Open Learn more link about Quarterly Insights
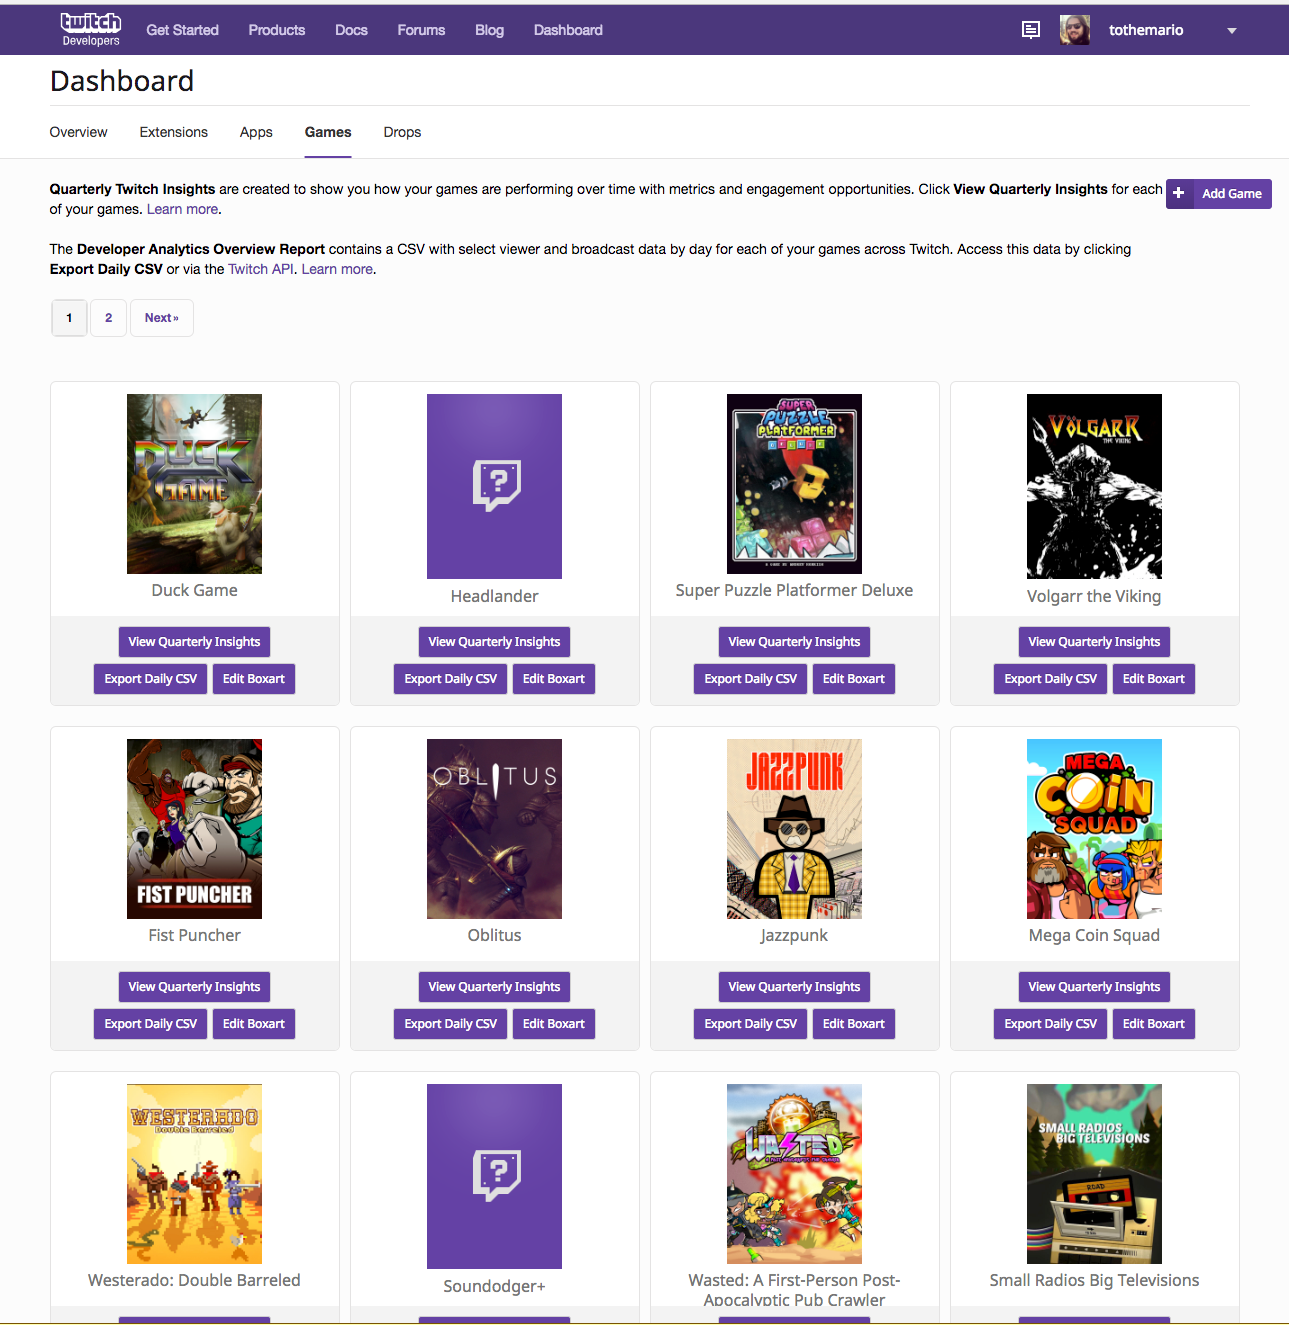 [x=182, y=209]
